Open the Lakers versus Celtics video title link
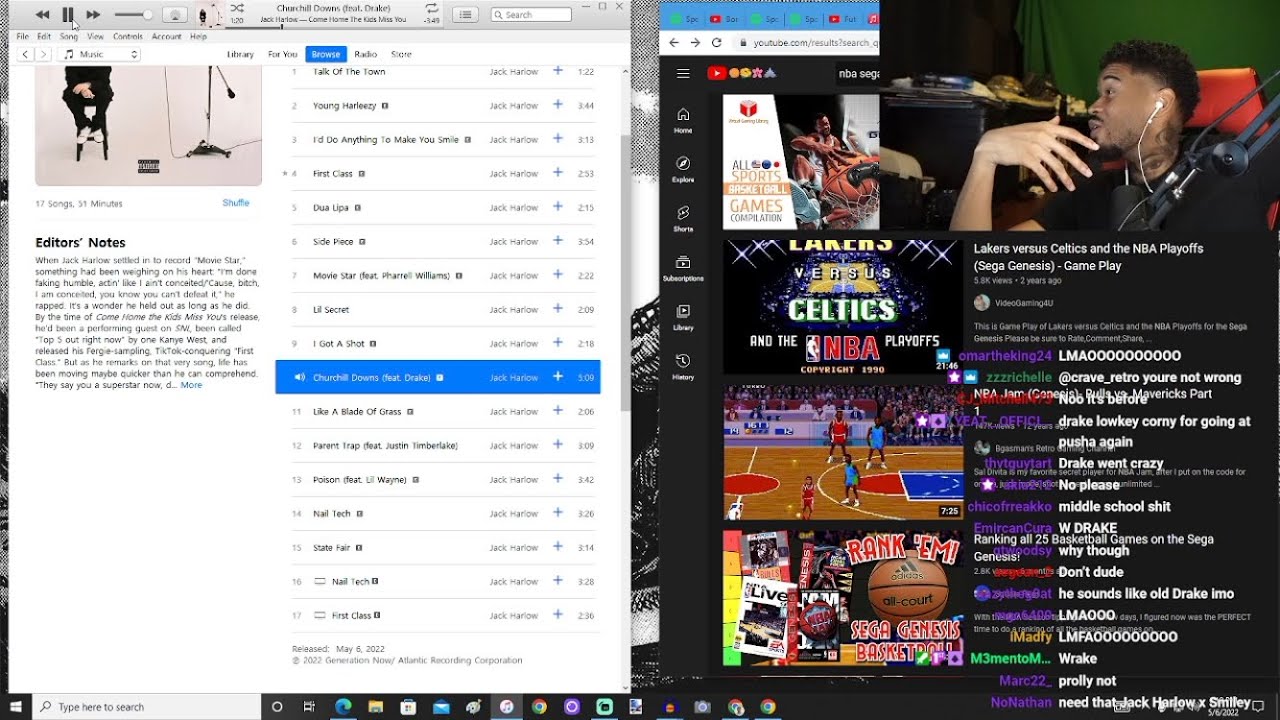The image size is (1280, 720). (1088, 257)
